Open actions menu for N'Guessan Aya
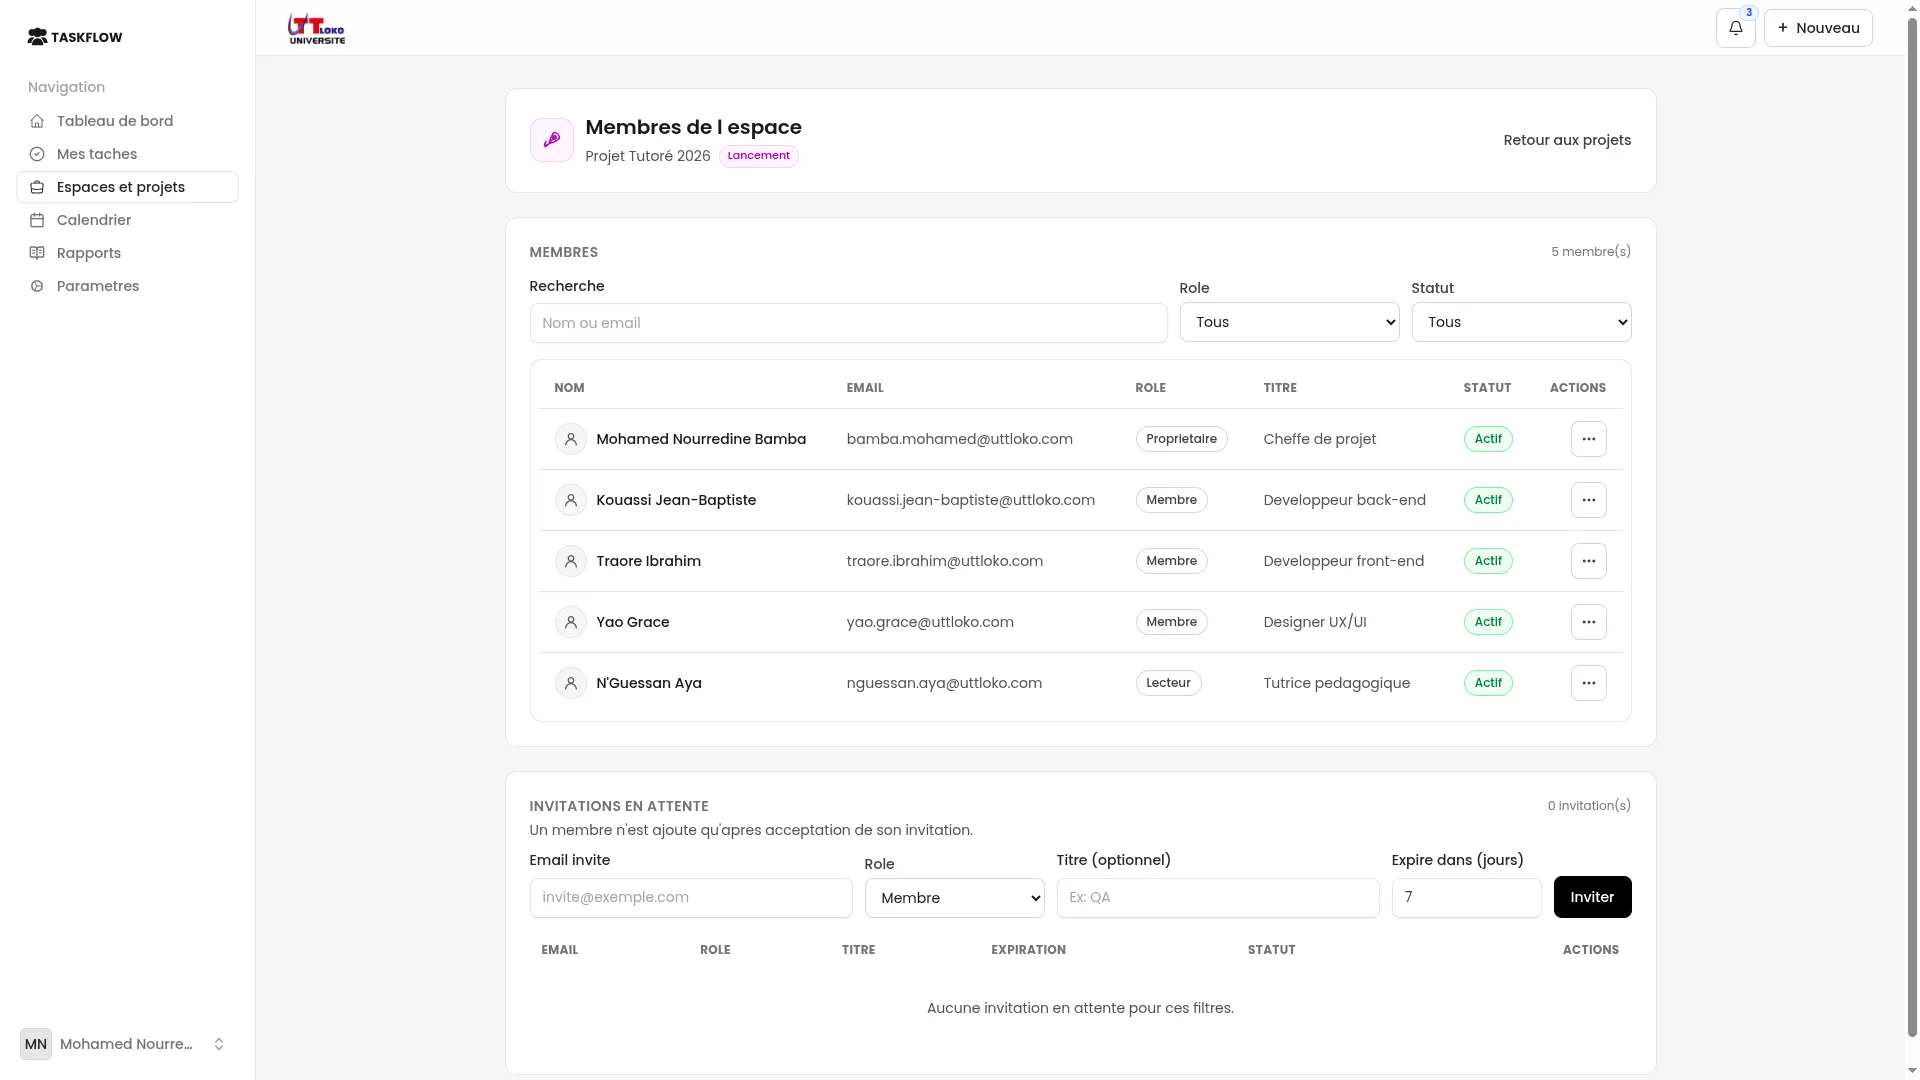Image resolution: width=1920 pixels, height=1080 pixels. [x=1588, y=683]
